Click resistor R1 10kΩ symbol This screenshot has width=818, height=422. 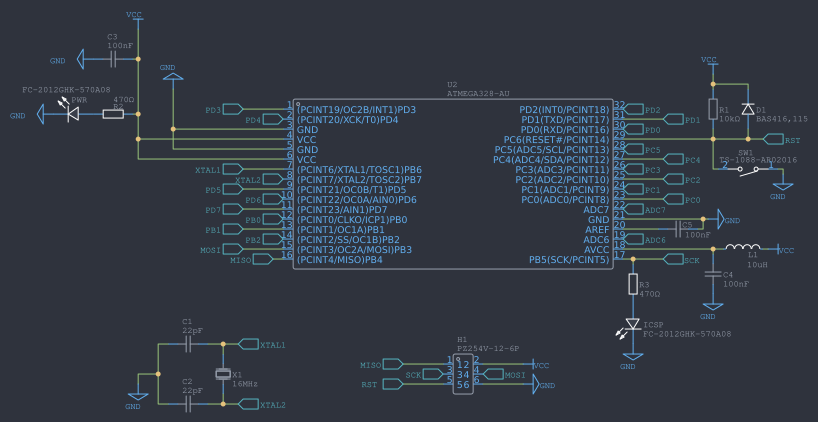coord(712,110)
